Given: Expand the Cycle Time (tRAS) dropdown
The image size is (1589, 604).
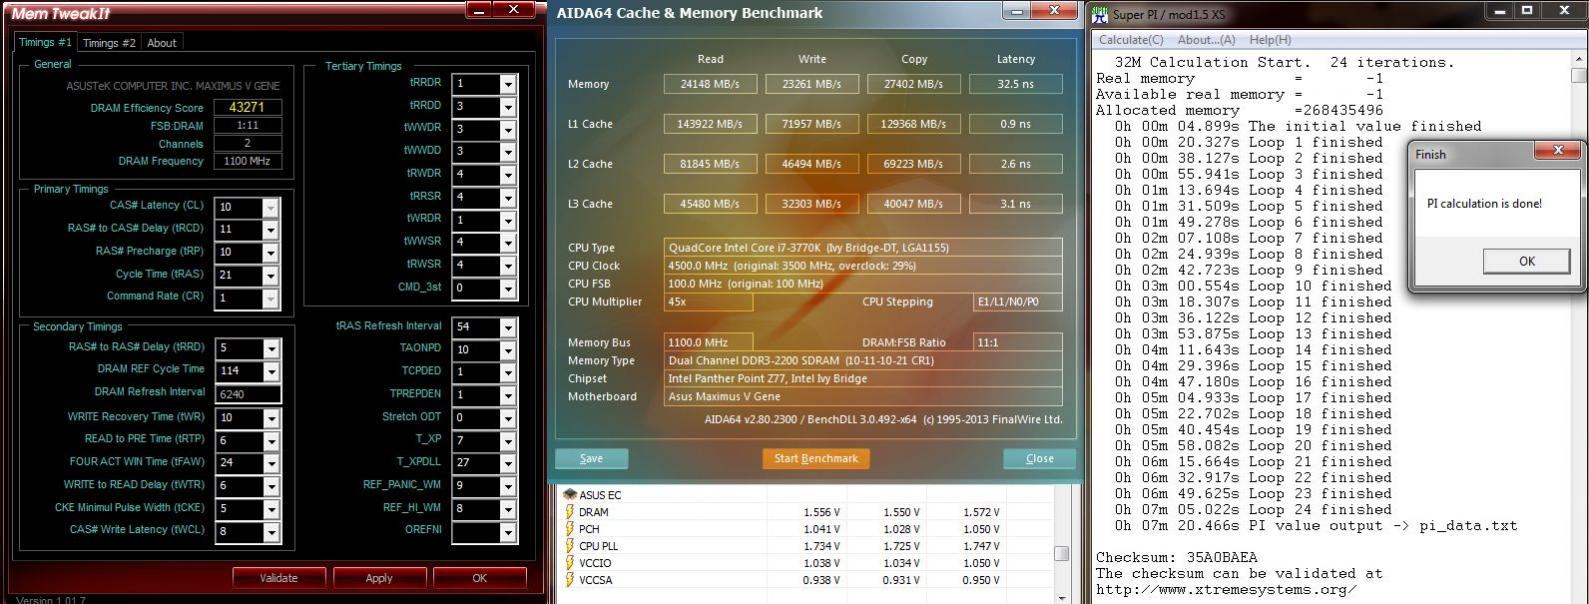Looking at the screenshot, I should click(x=270, y=276).
